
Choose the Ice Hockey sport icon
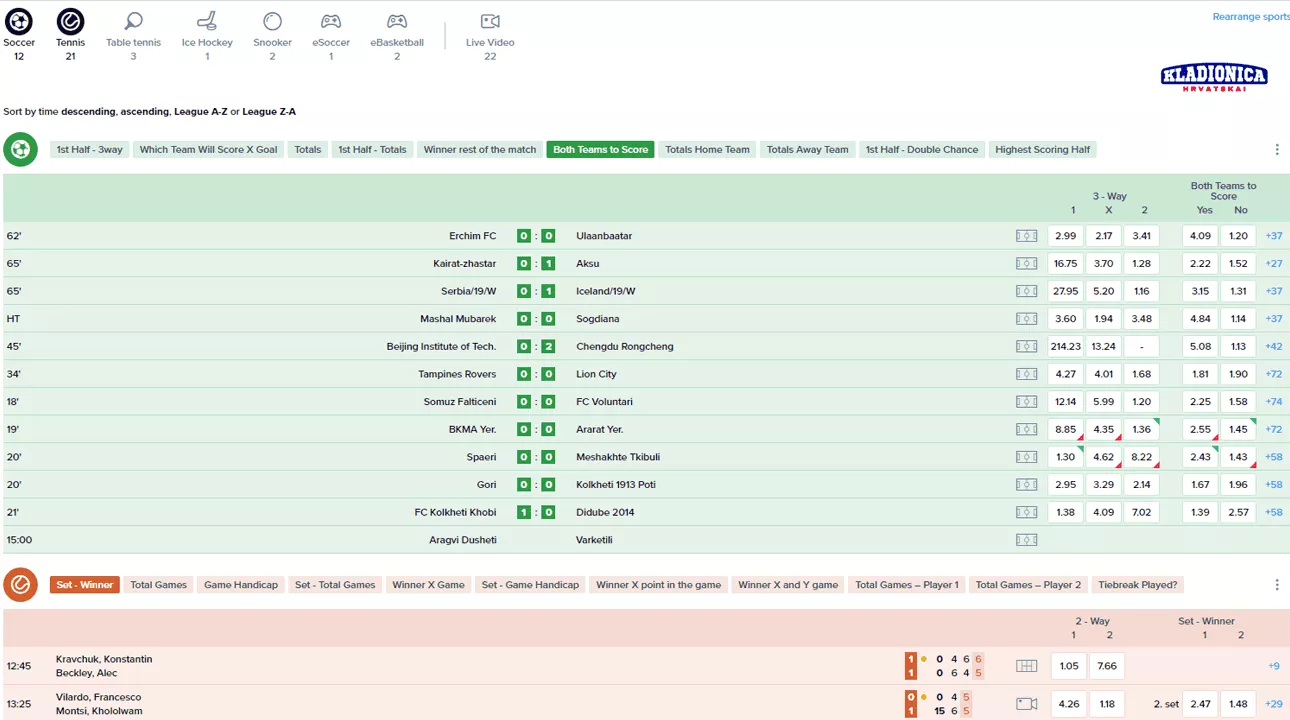coord(207,22)
